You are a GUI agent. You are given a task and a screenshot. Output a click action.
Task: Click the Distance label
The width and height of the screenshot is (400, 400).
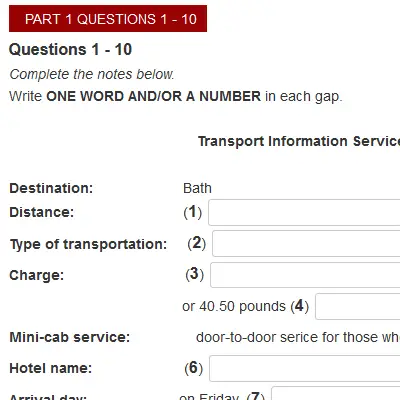42,212
